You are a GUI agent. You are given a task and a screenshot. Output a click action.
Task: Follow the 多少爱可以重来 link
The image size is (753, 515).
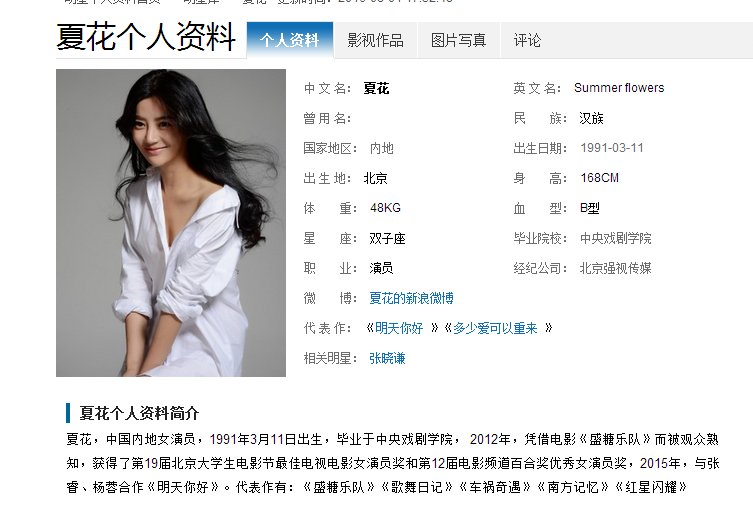pos(495,329)
